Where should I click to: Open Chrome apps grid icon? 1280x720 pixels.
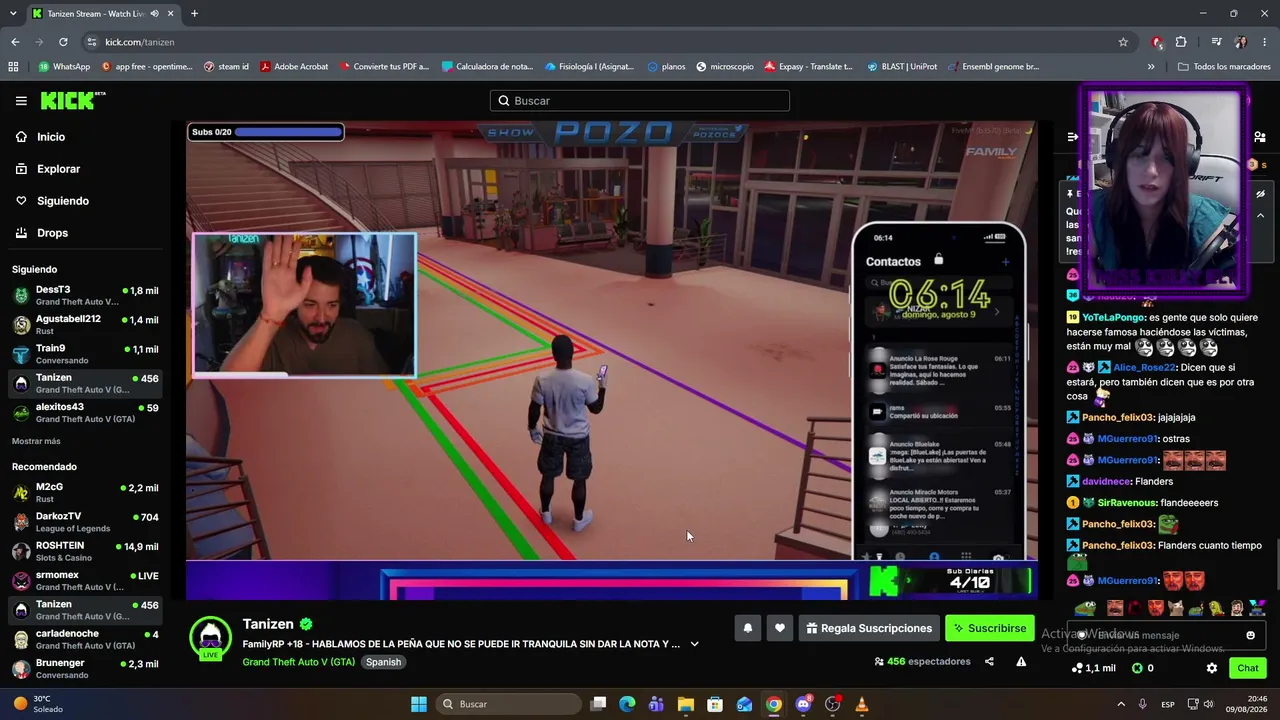(x=13, y=67)
